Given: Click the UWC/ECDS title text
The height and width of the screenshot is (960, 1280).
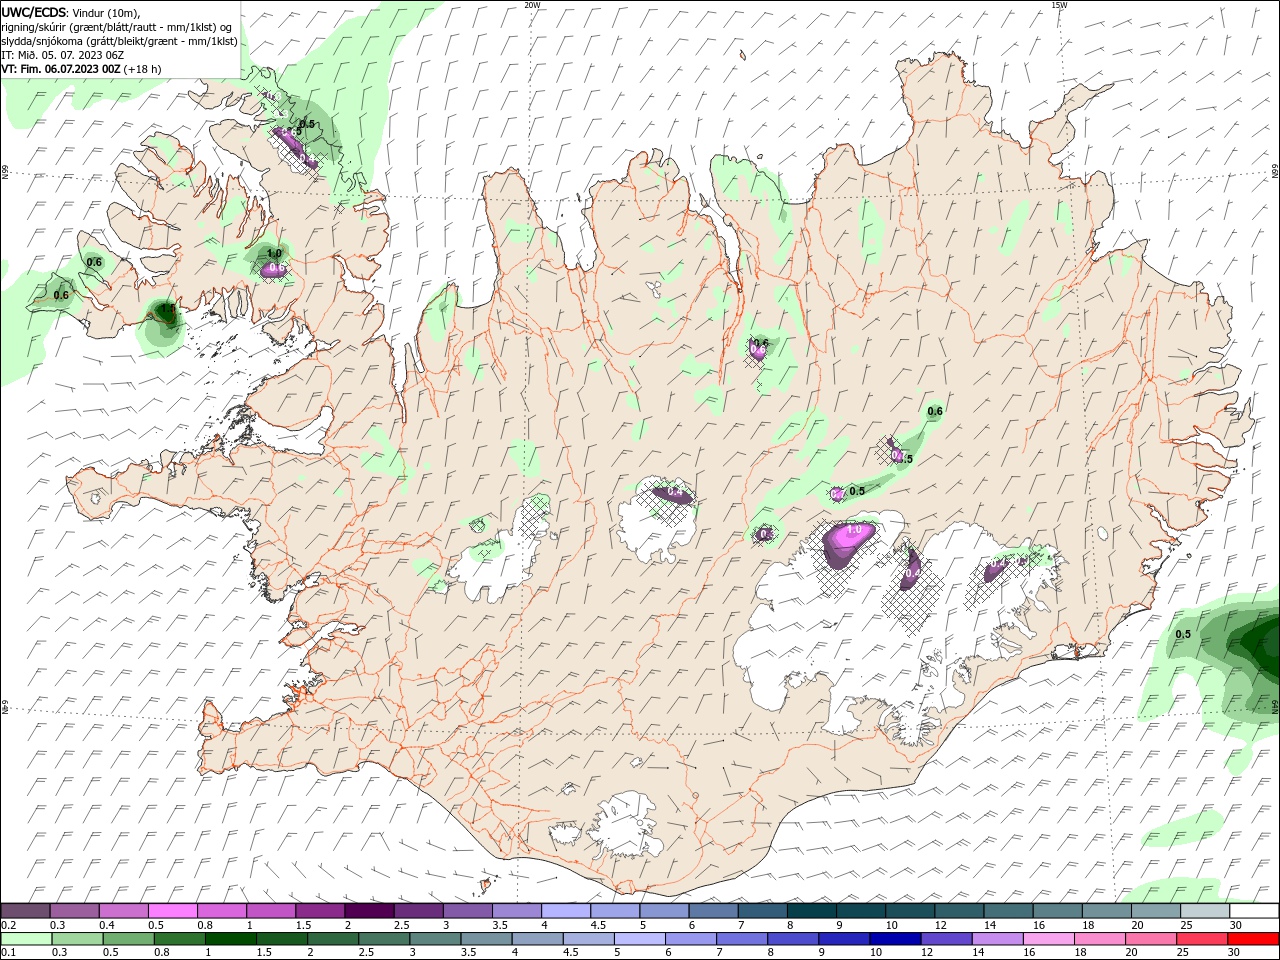Looking at the screenshot, I should click(x=34, y=13).
